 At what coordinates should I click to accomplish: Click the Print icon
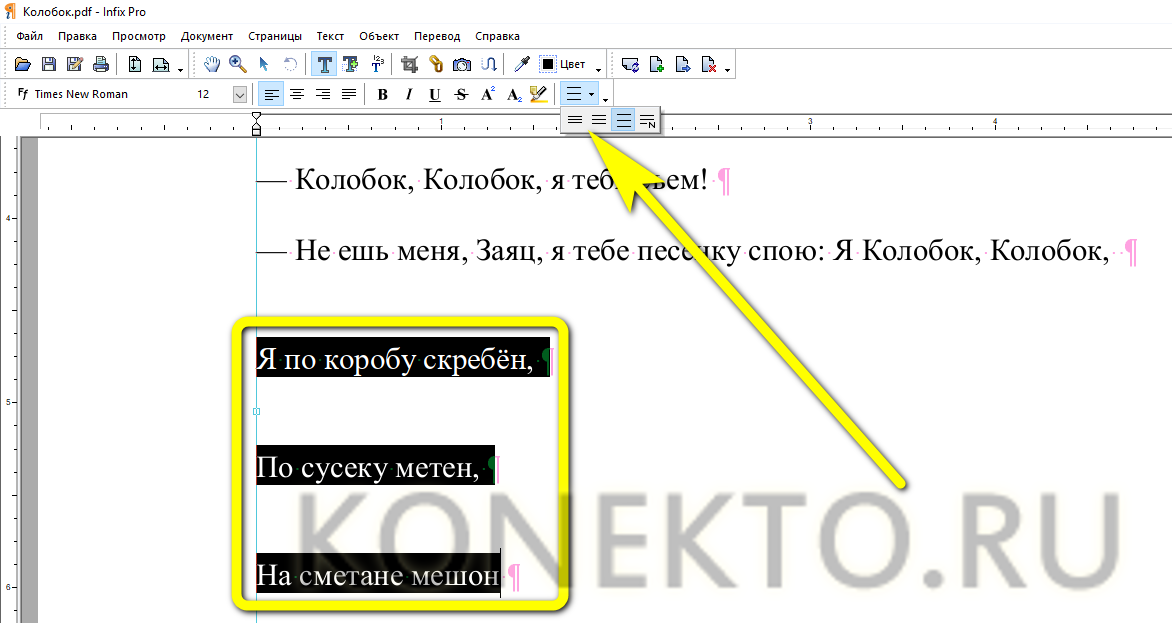[x=100, y=64]
